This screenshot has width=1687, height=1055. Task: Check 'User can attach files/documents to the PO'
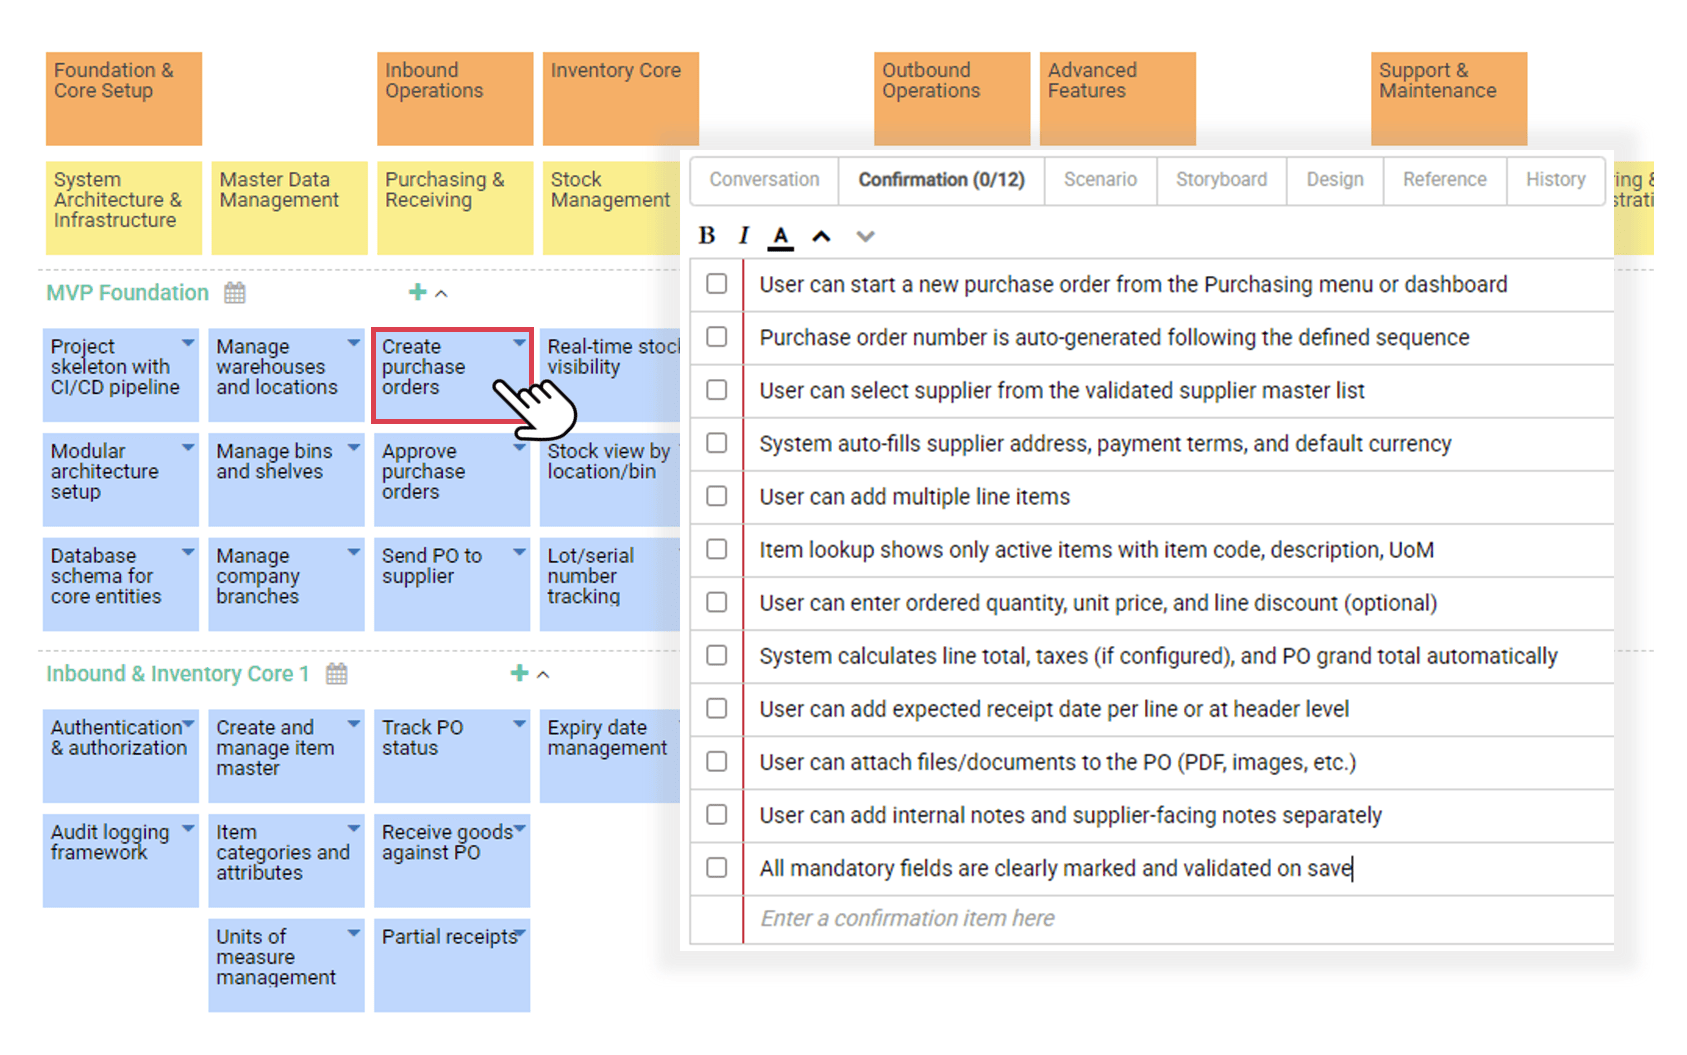716,761
